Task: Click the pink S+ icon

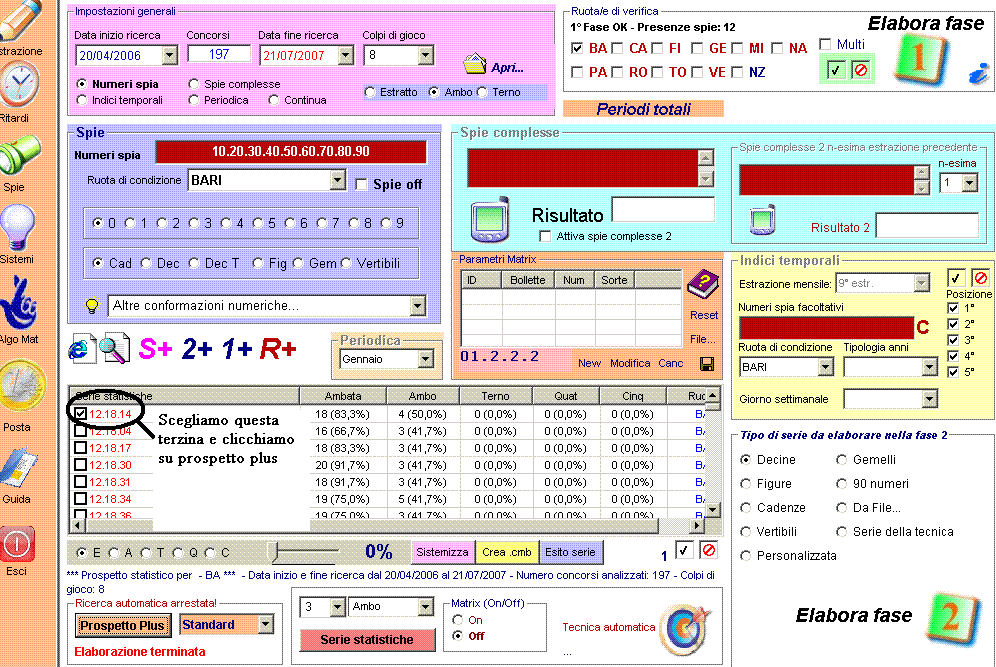Action: [155, 349]
